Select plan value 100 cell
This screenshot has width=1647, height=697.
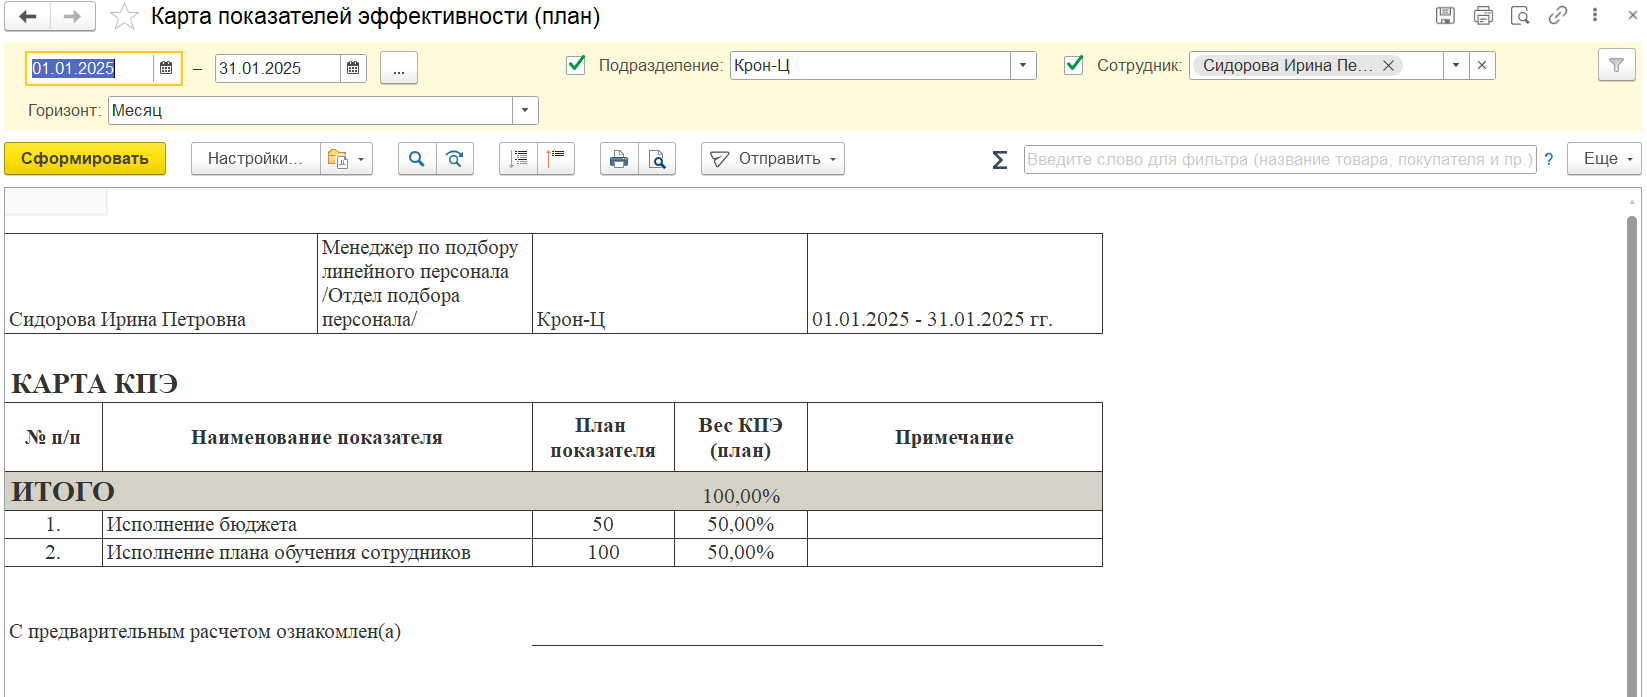click(x=603, y=553)
